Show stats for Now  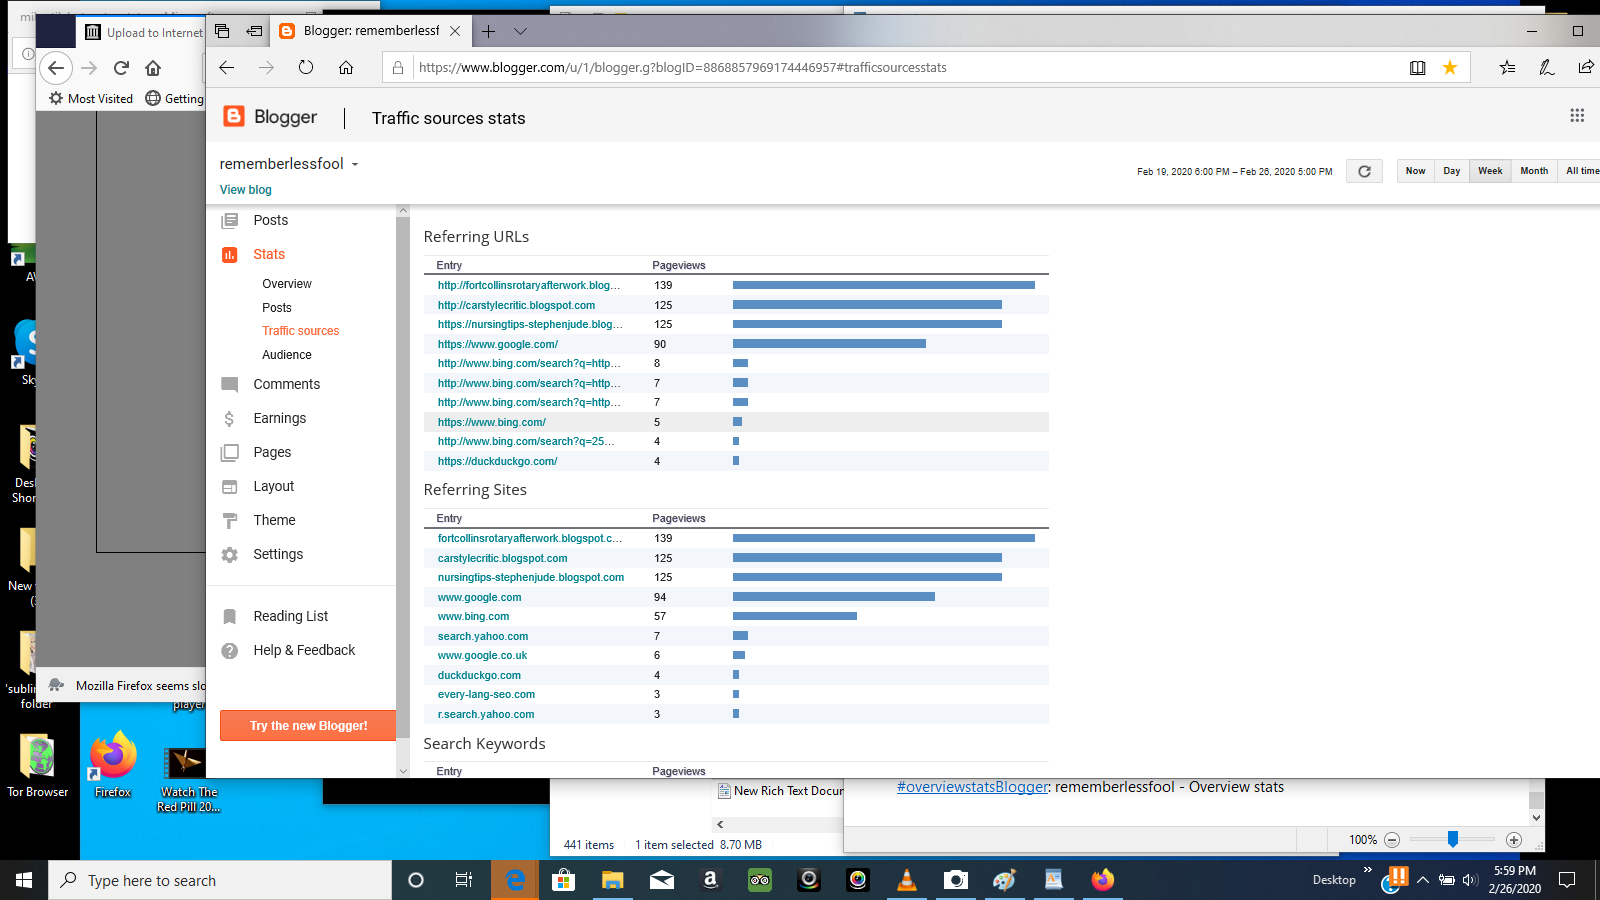(1415, 171)
